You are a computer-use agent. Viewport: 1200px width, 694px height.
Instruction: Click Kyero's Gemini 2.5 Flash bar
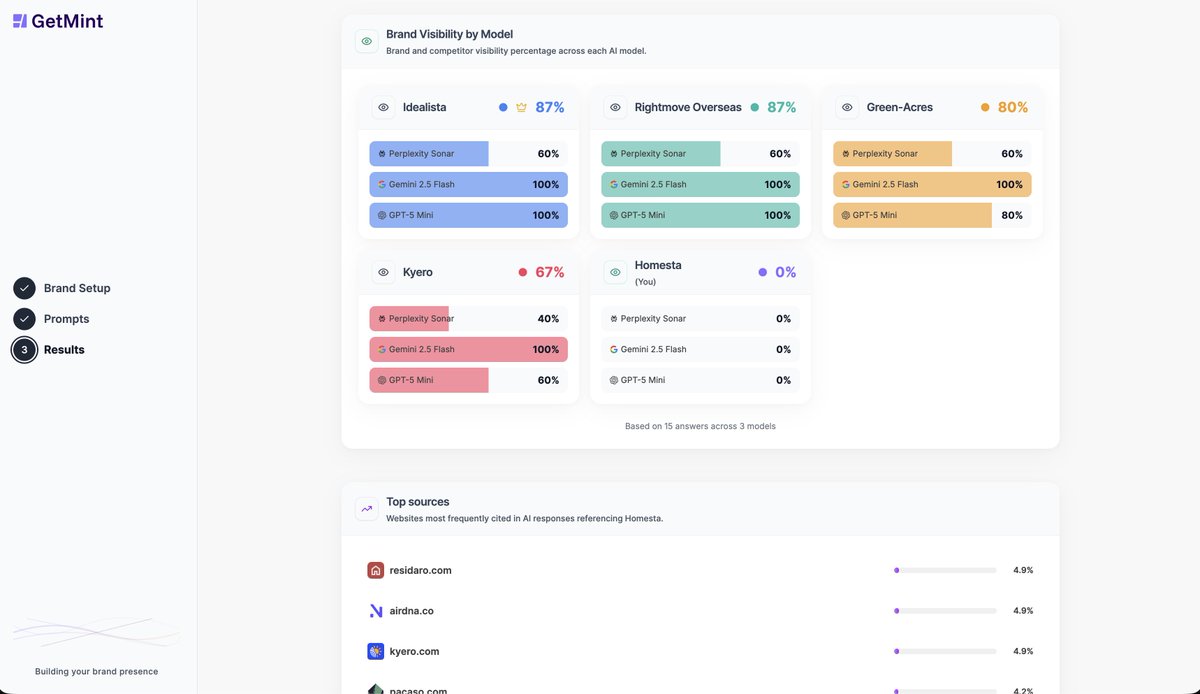point(468,349)
